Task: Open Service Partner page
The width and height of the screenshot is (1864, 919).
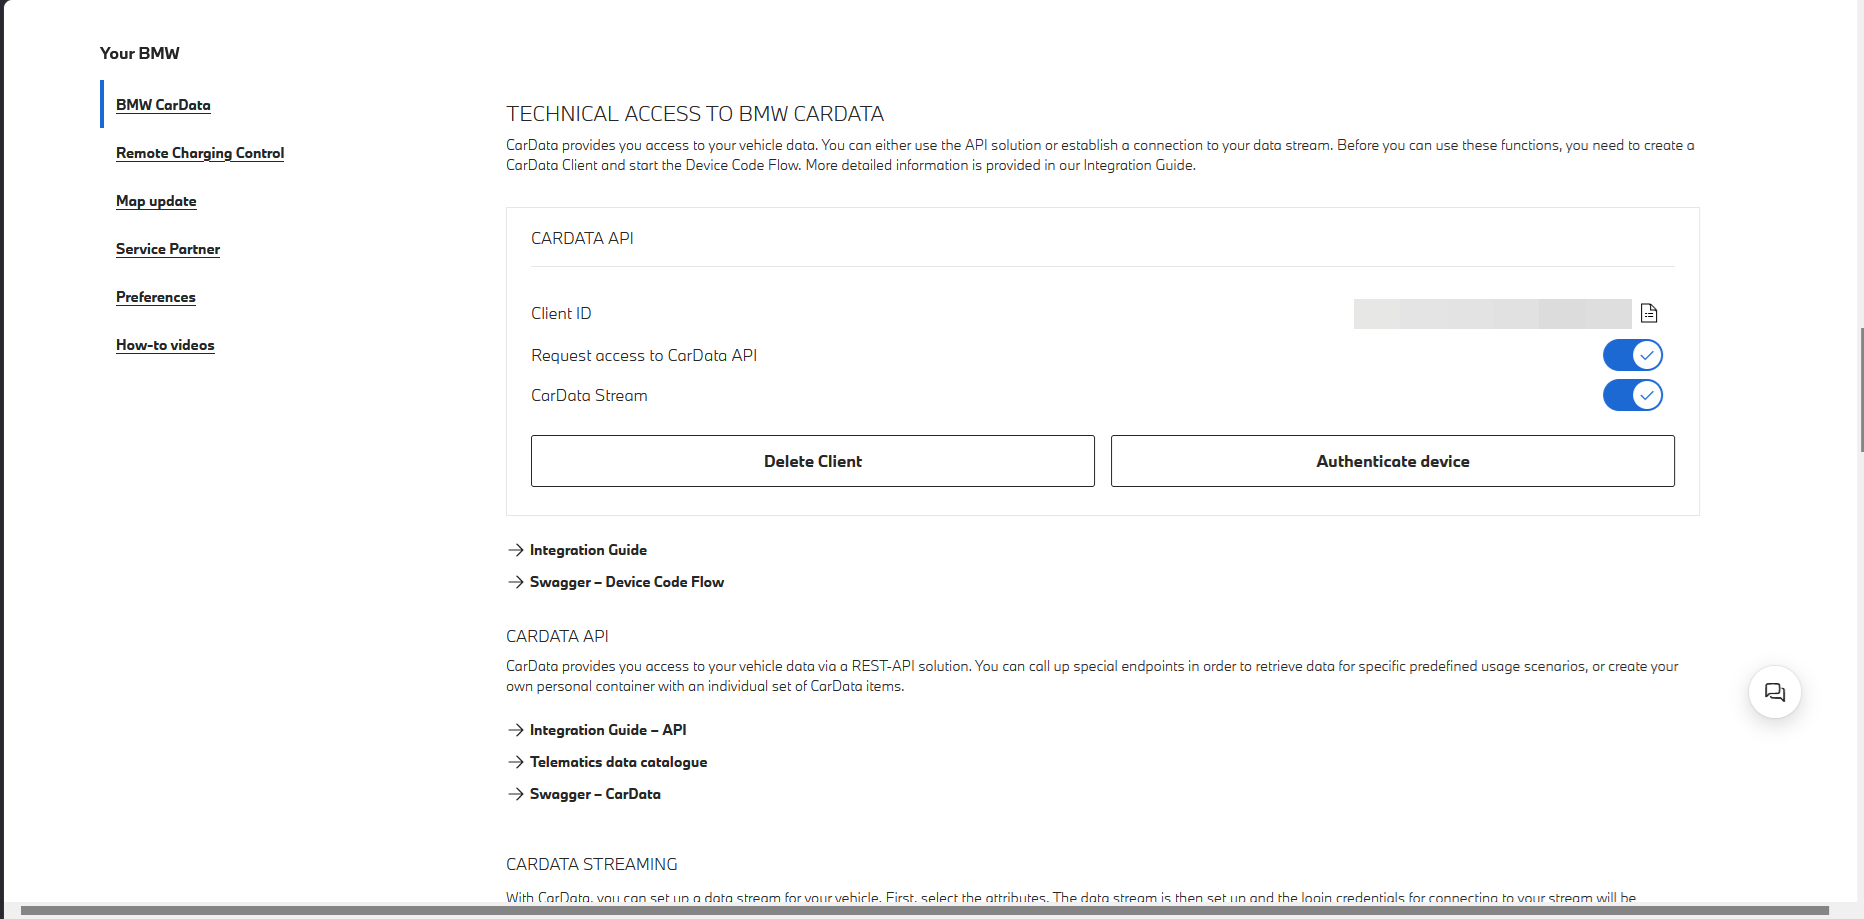Action: (168, 249)
